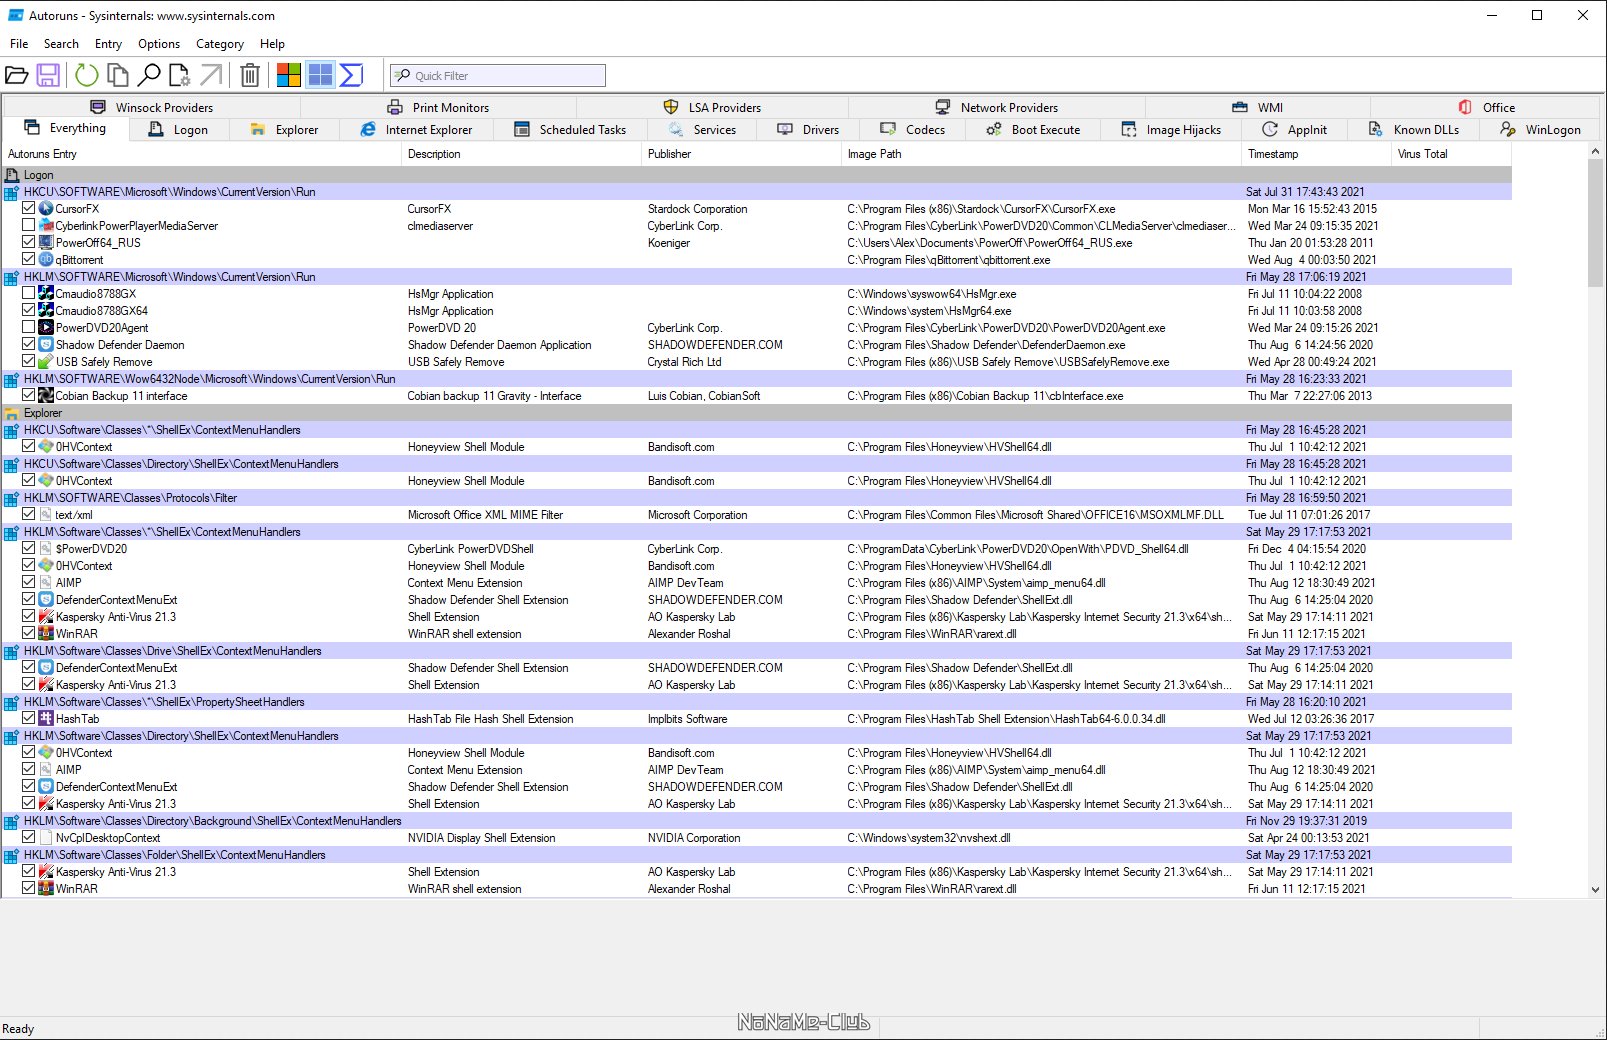The image size is (1607, 1040).
Task: Check the PowerDVD20Agent entry checkbox
Action: (28, 328)
